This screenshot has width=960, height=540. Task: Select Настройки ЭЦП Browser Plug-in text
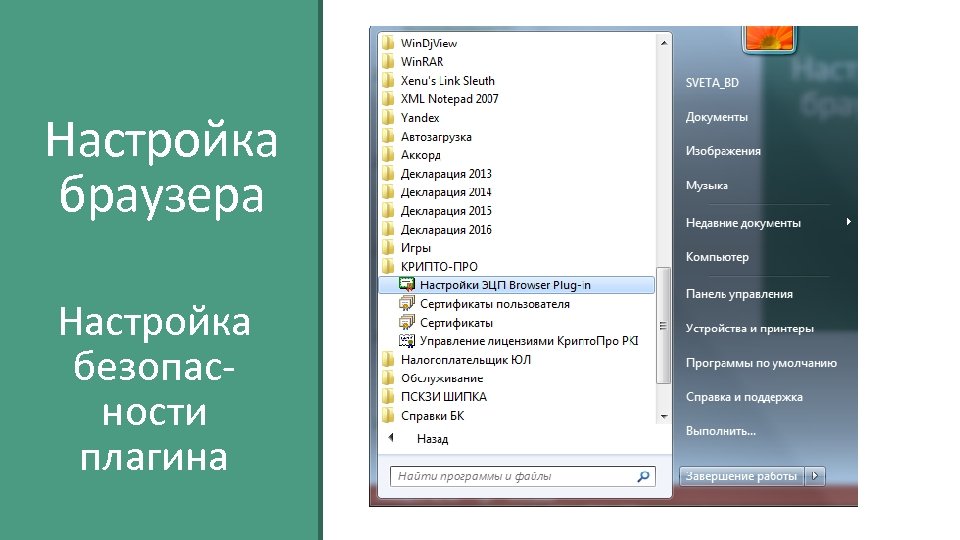click(505, 285)
